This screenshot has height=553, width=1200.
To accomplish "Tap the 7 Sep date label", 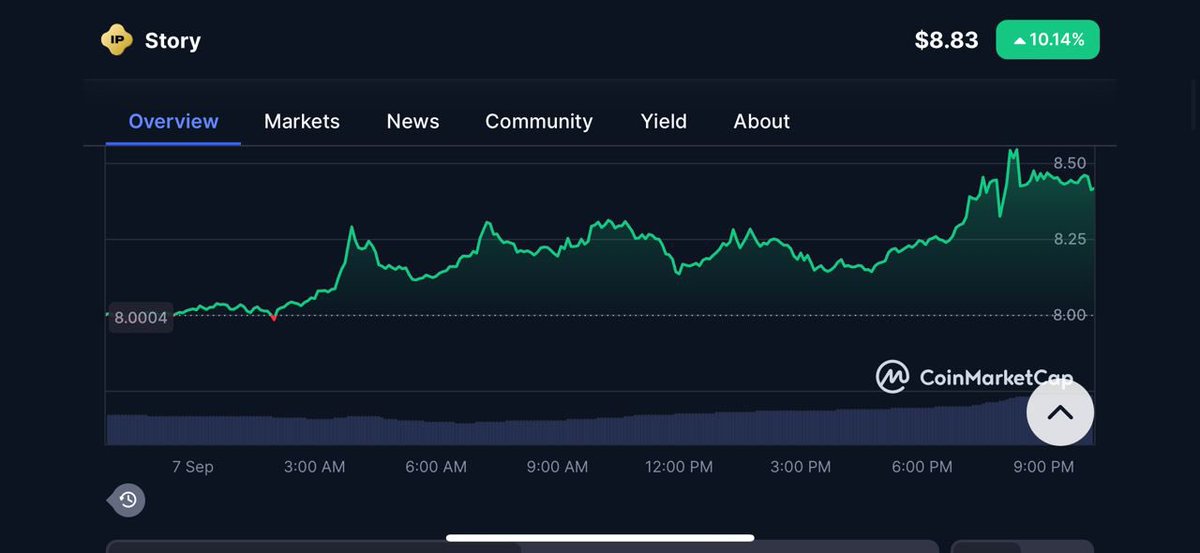I will click(193, 467).
